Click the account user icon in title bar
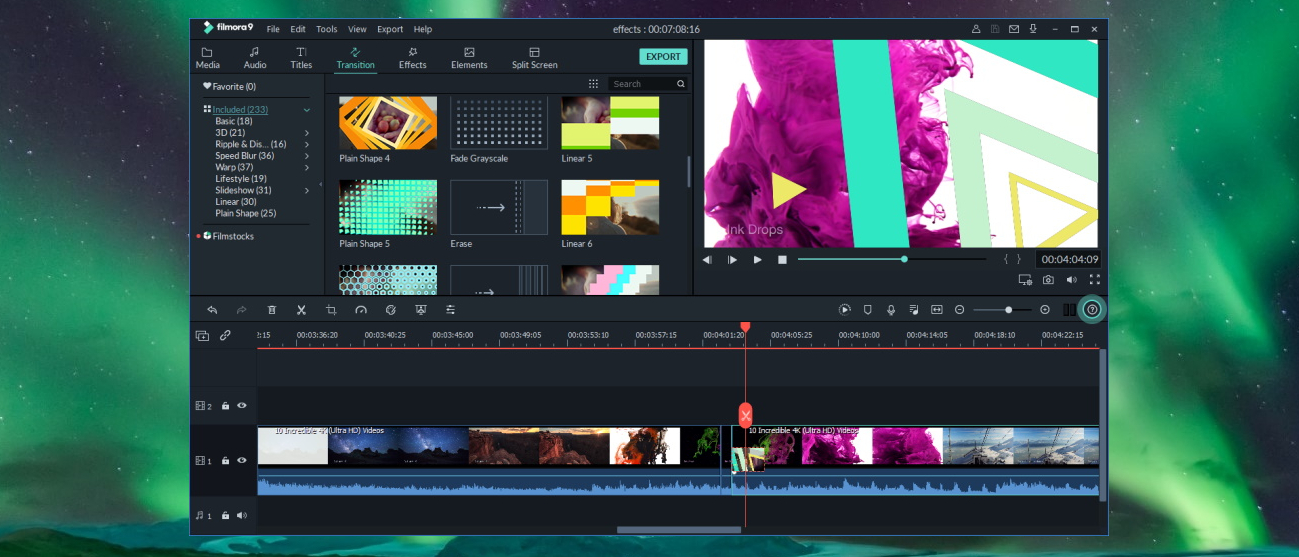The height and width of the screenshot is (557, 1299). (975, 29)
